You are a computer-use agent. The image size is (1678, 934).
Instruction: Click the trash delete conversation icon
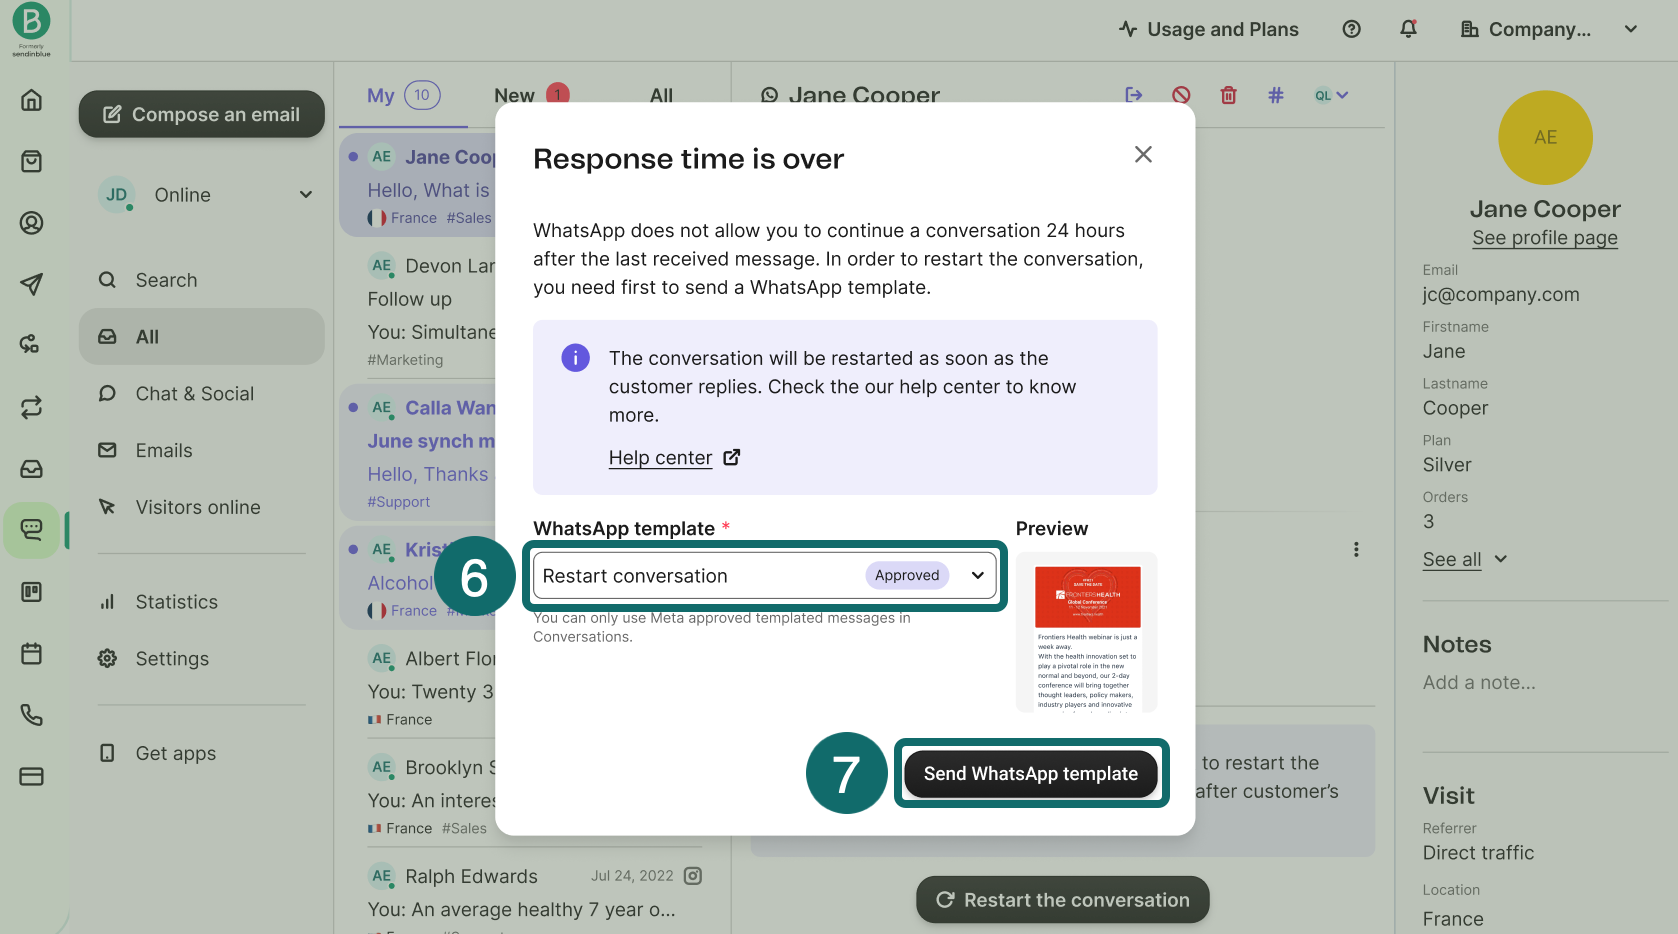[x=1228, y=95]
